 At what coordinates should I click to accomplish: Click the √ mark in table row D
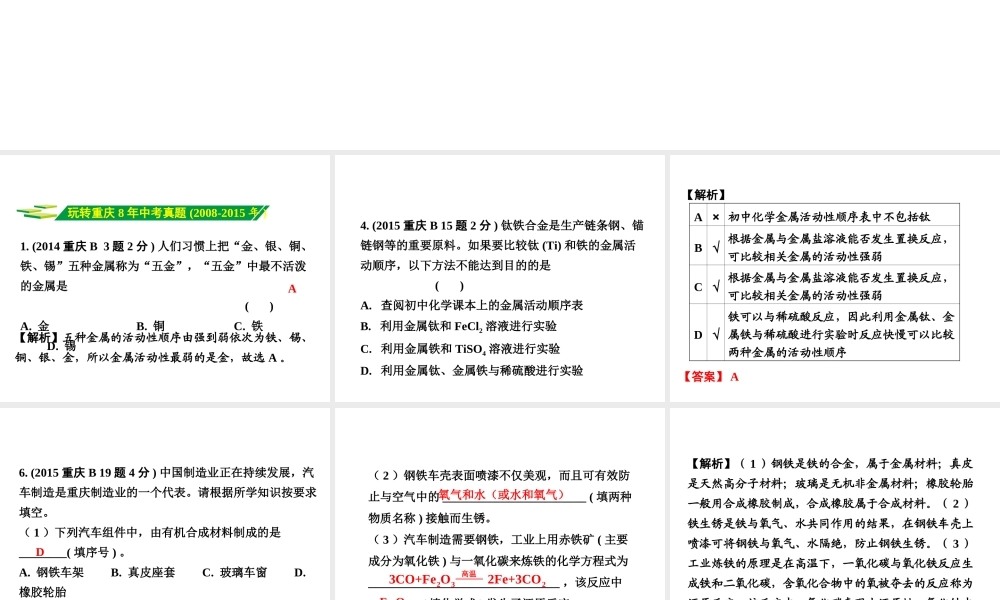point(716,334)
